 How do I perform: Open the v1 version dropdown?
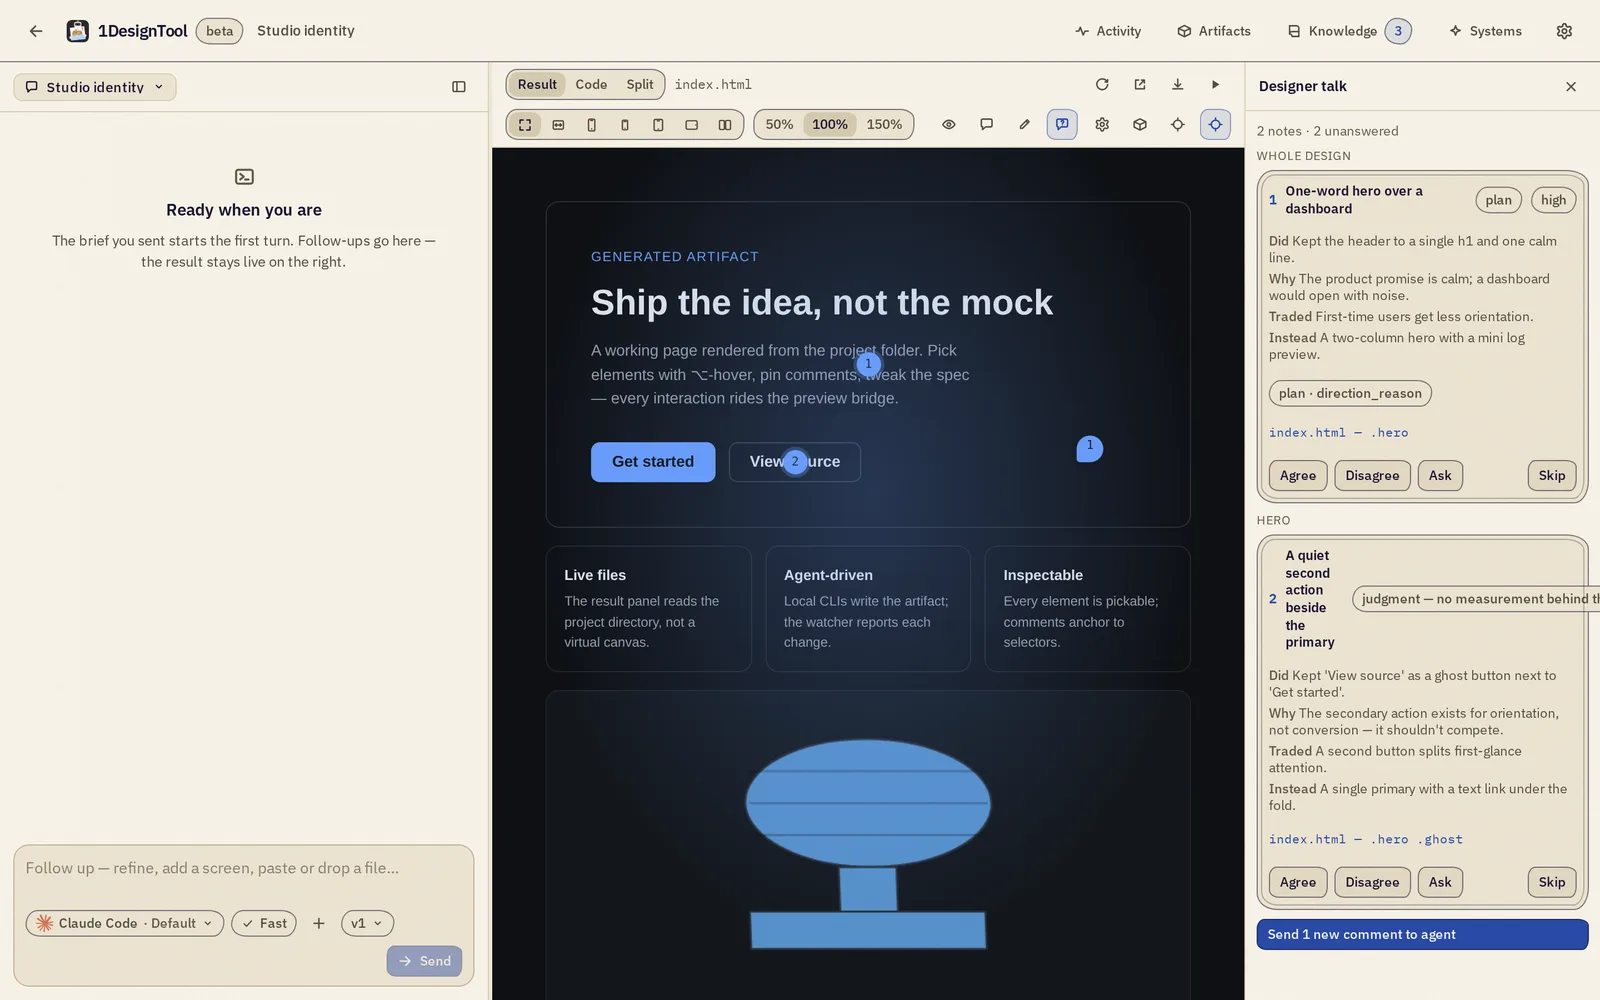click(x=367, y=924)
